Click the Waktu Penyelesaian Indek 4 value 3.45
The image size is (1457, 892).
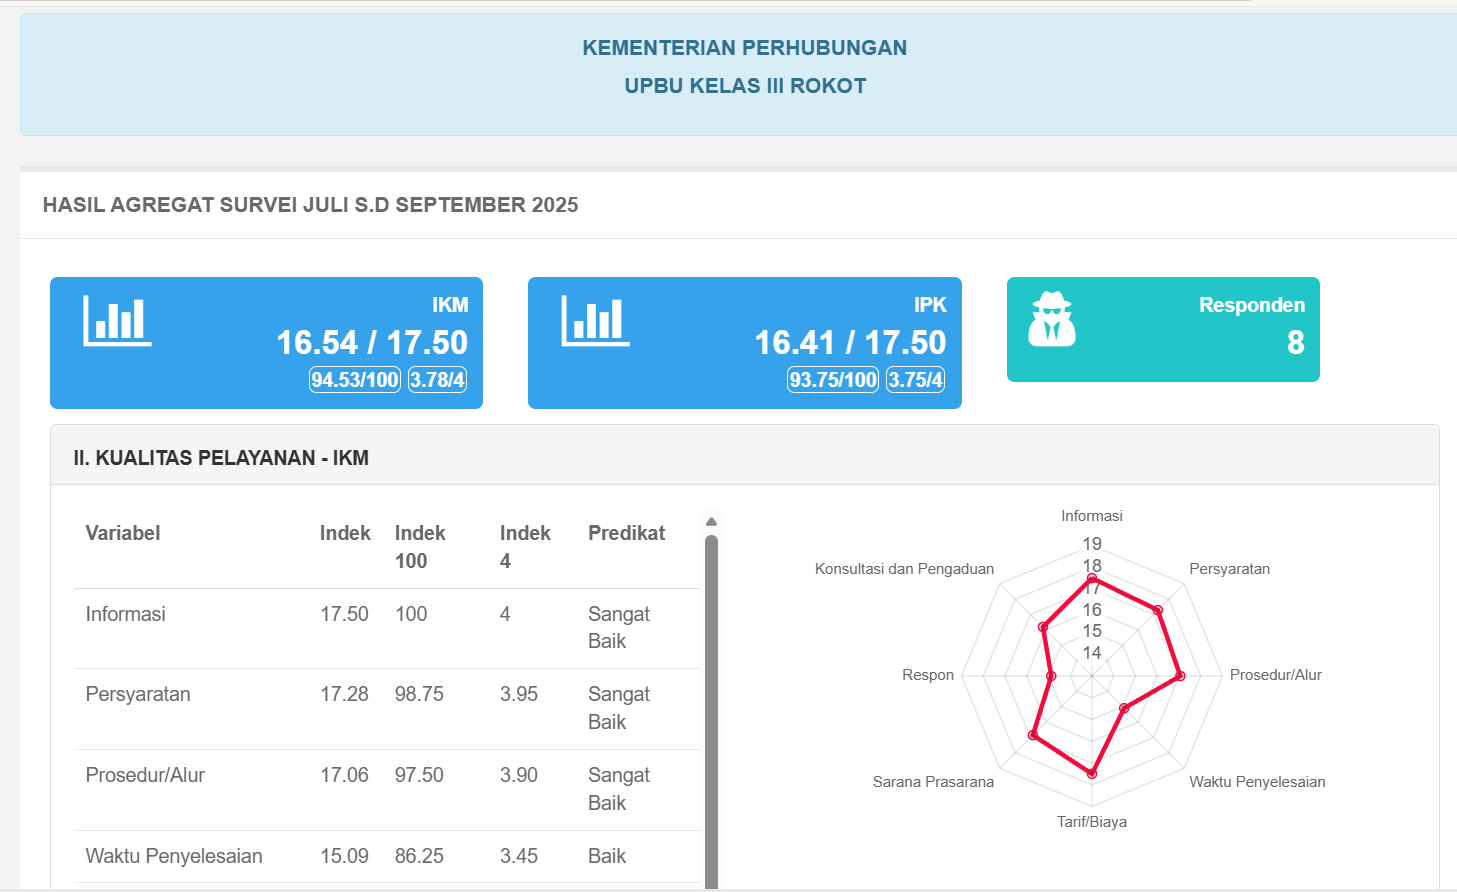click(x=519, y=856)
